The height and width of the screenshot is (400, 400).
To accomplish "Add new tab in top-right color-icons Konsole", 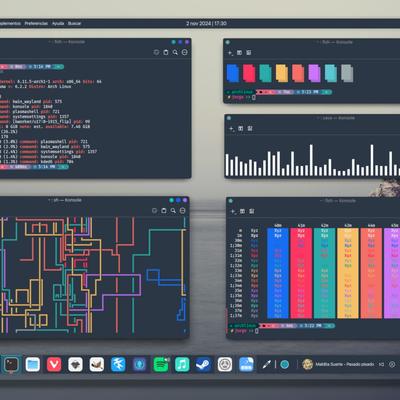I will pyautogui.click(x=230, y=53).
